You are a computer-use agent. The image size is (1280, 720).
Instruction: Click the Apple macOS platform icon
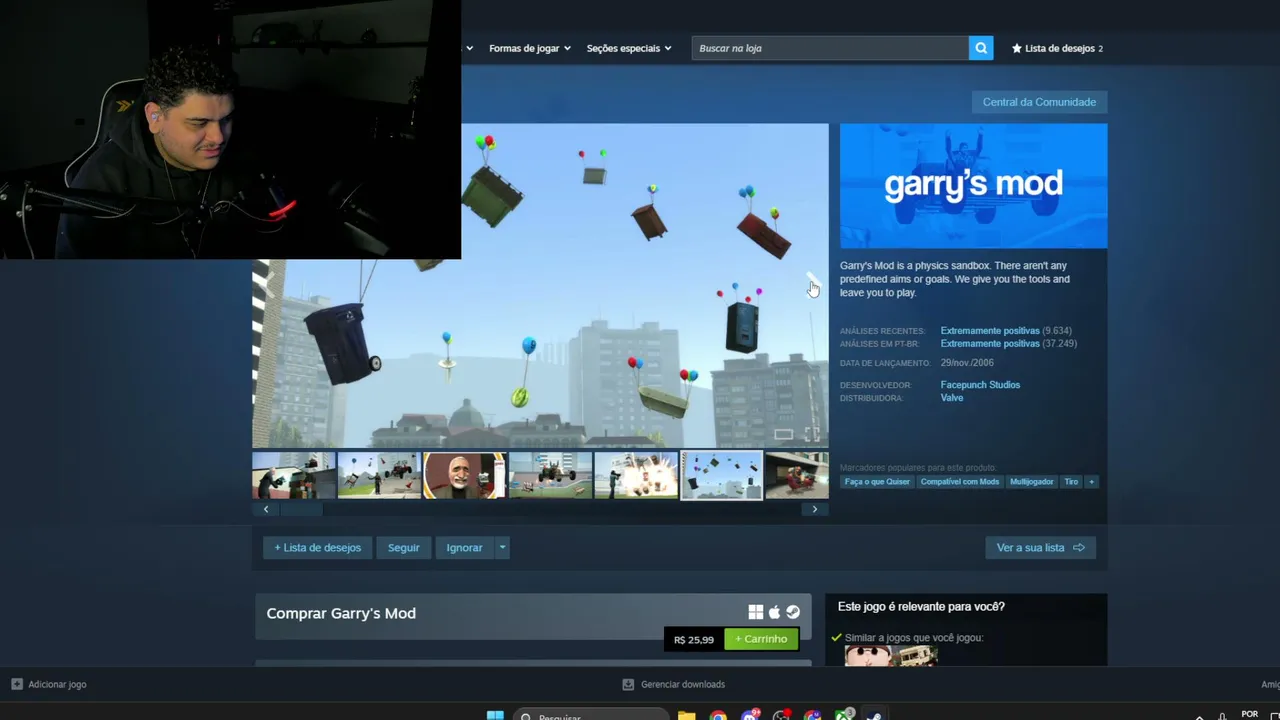point(774,612)
